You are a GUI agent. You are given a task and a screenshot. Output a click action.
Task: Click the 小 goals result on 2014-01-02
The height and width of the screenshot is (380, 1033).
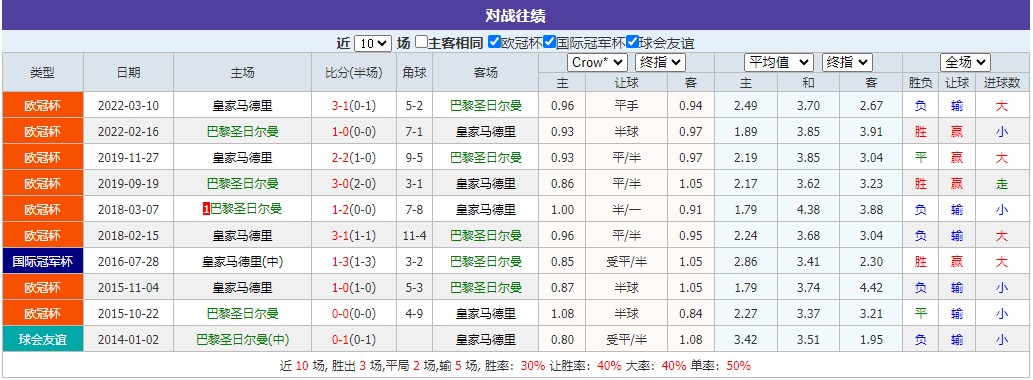pyautogui.click(x=1002, y=340)
